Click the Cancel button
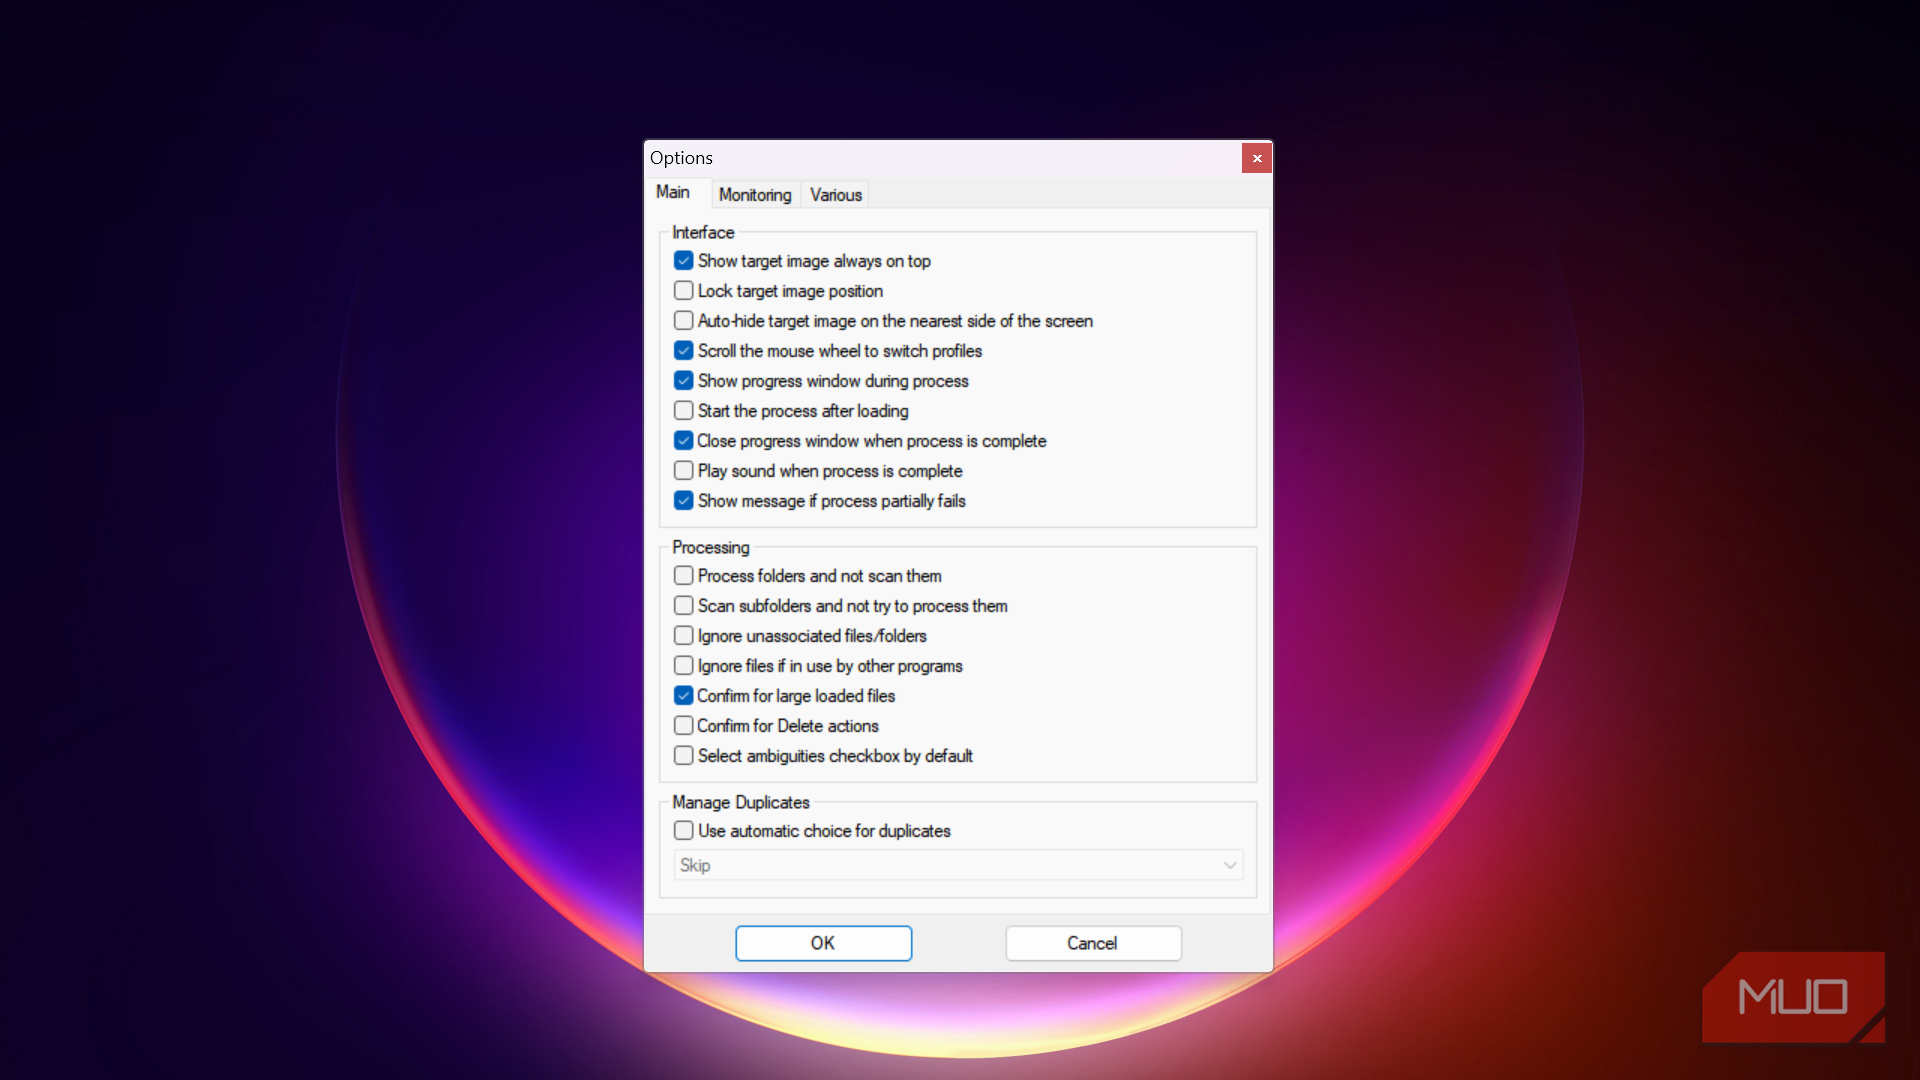 pyautogui.click(x=1093, y=943)
